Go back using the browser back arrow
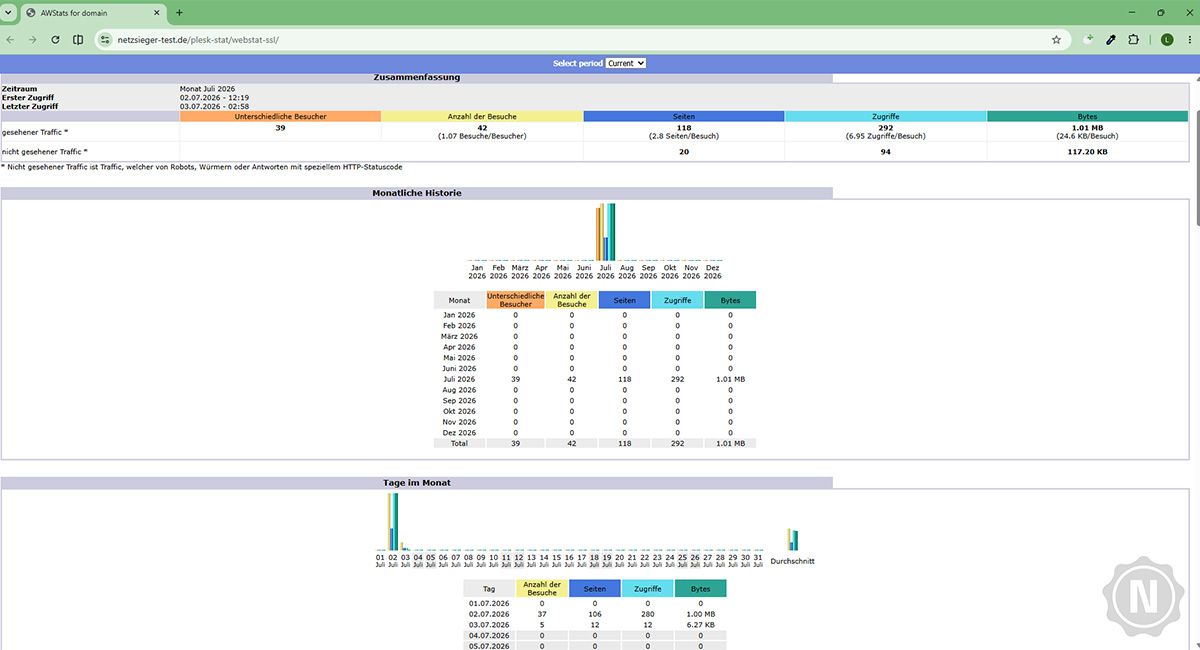 click(x=10, y=40)
